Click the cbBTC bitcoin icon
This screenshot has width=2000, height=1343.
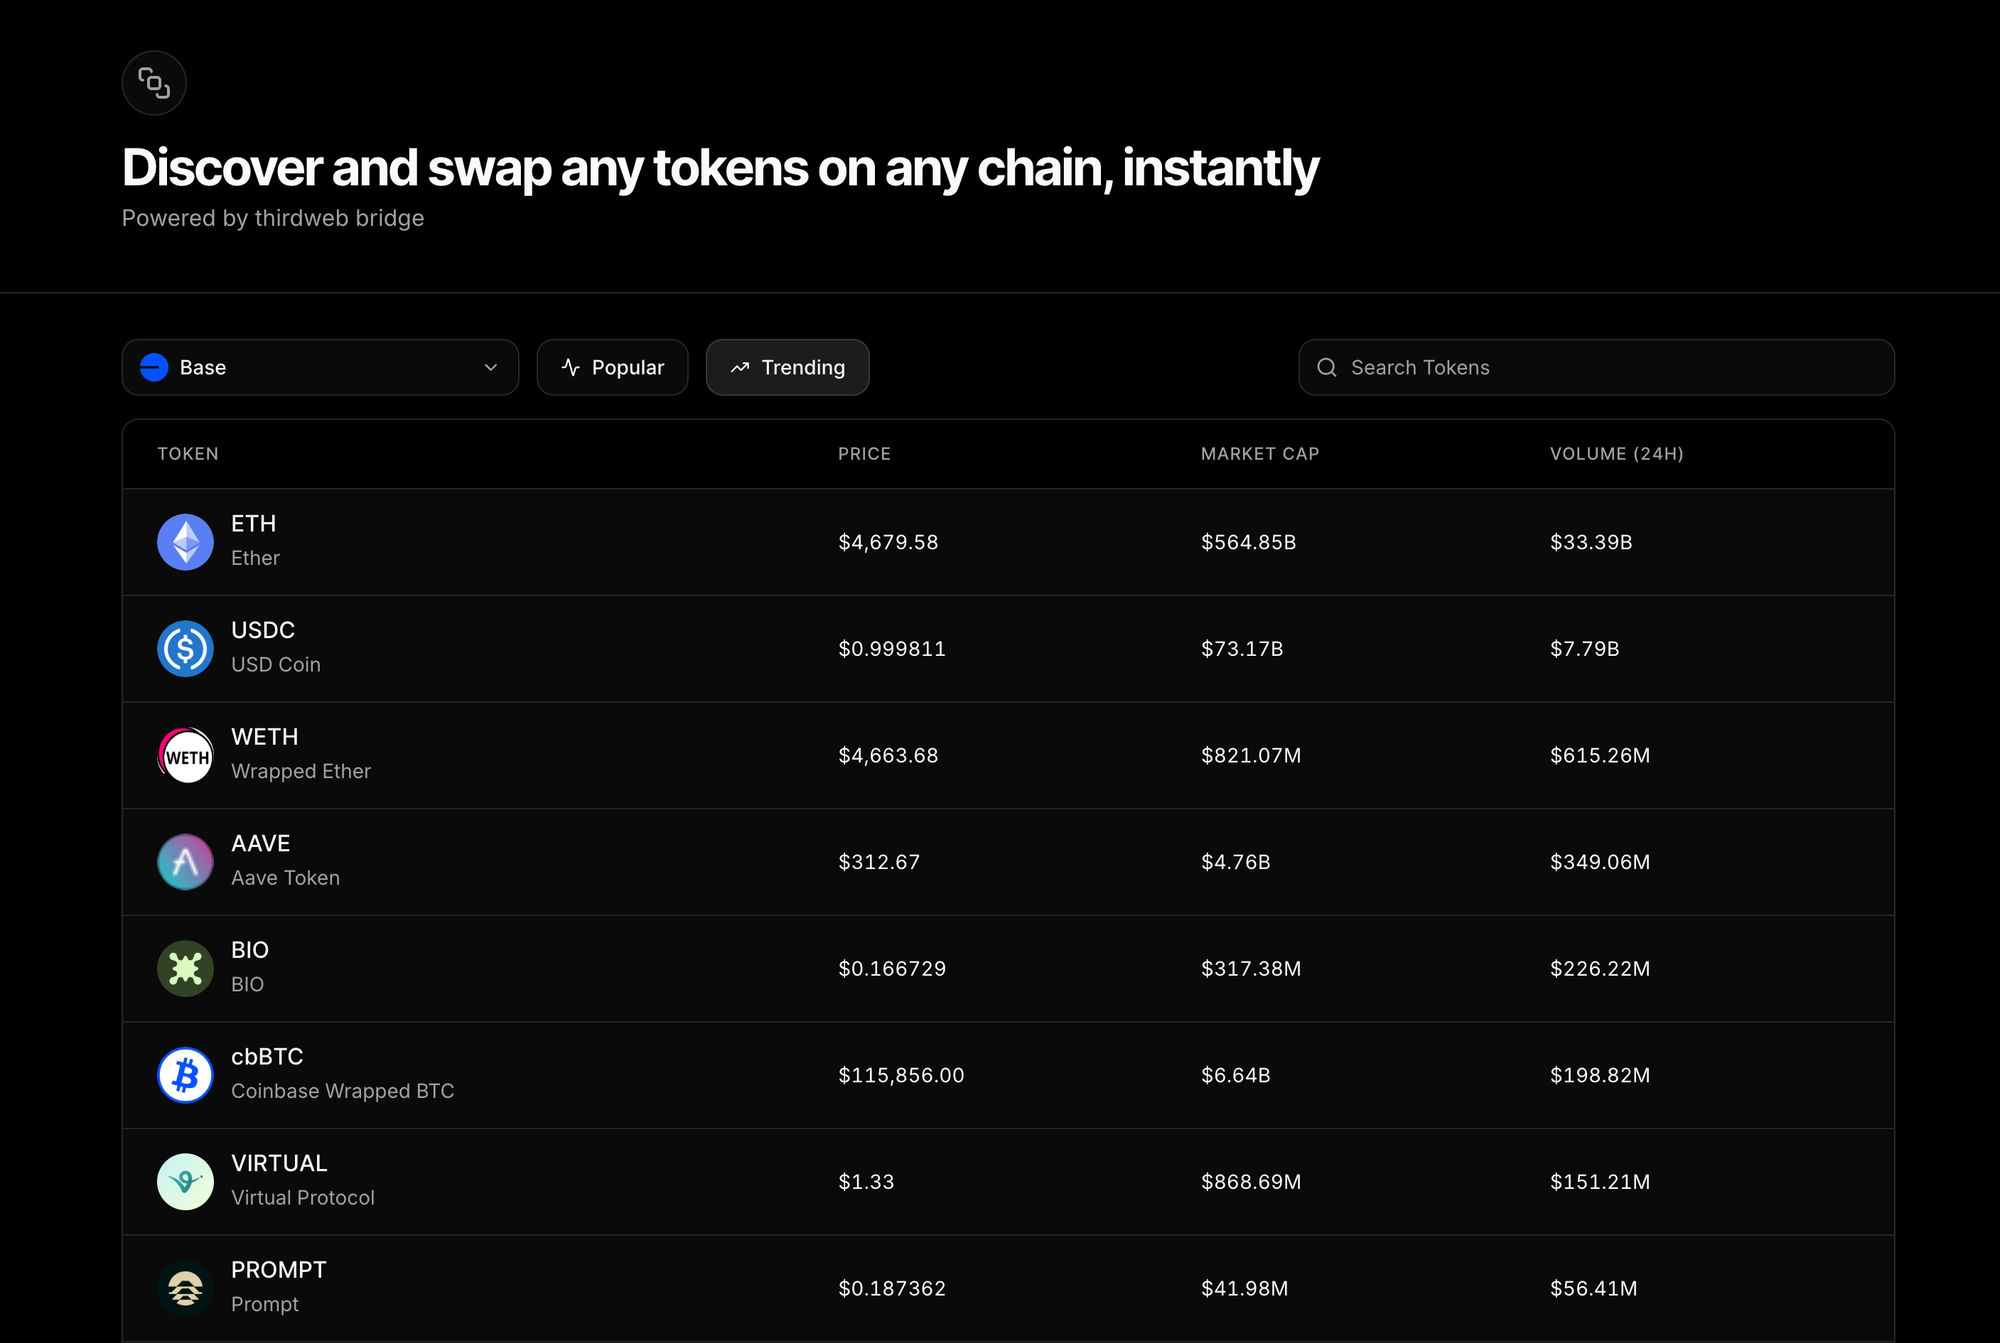(185, 1075)
